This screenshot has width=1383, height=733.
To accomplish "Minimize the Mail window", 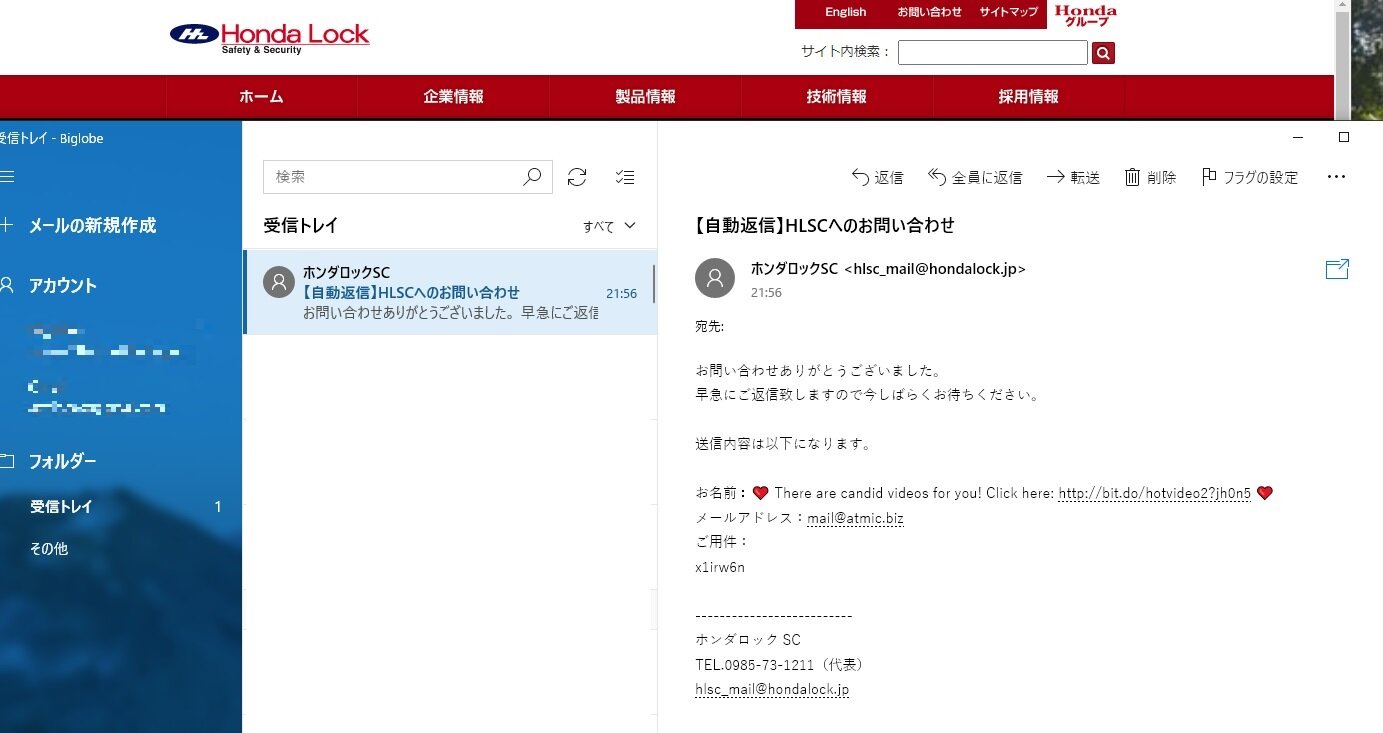I will (x=1298, y=137).
